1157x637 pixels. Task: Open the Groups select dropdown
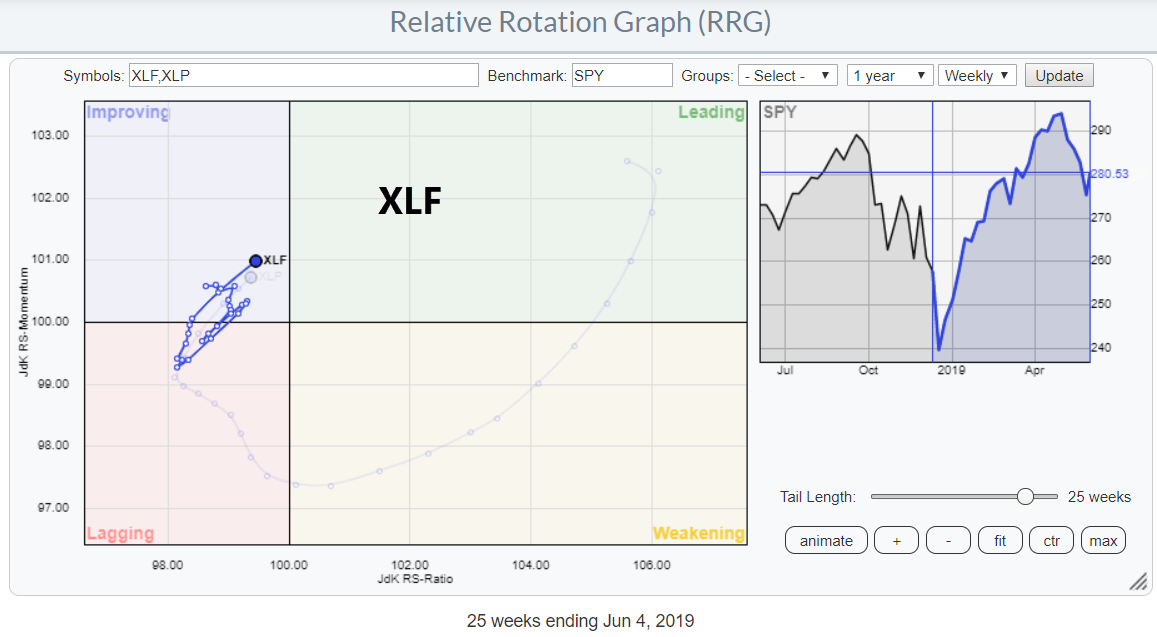coord(788,76)
